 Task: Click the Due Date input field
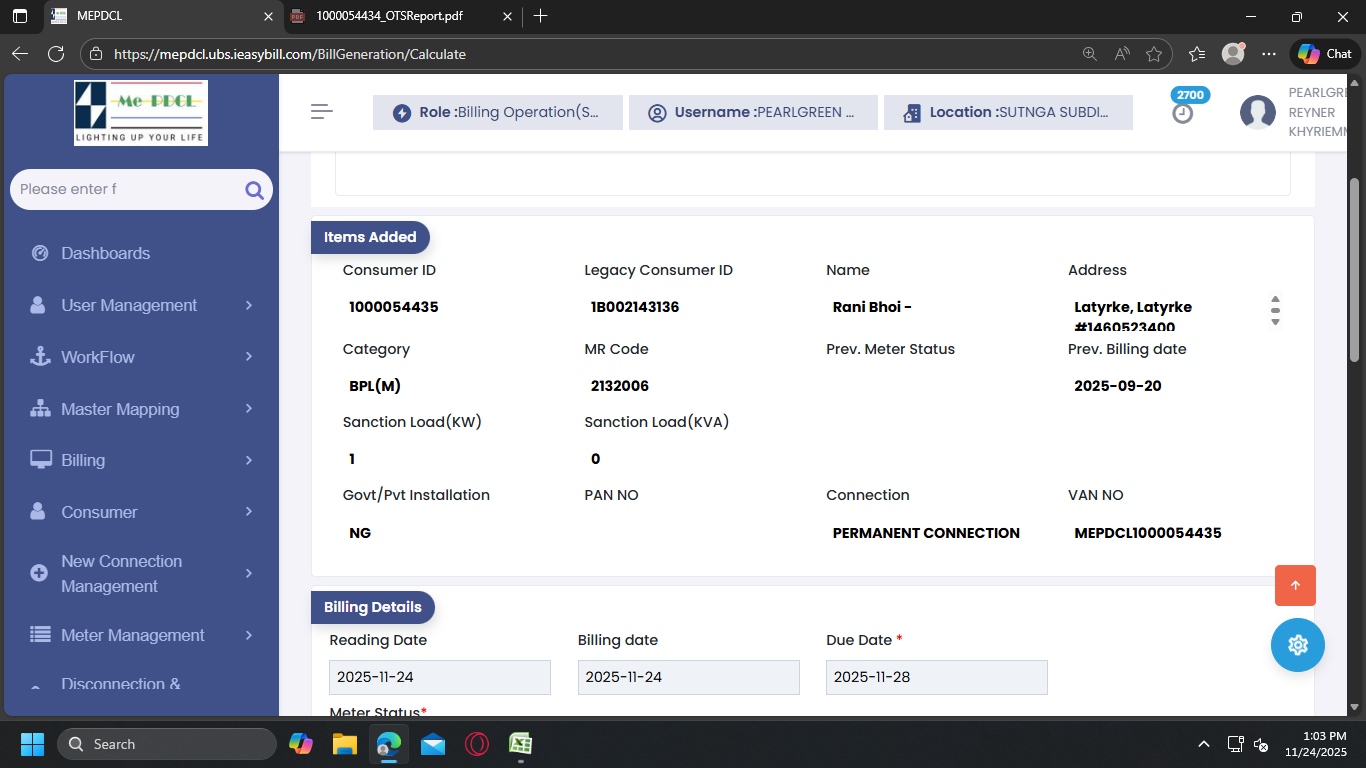pos(936,677)
